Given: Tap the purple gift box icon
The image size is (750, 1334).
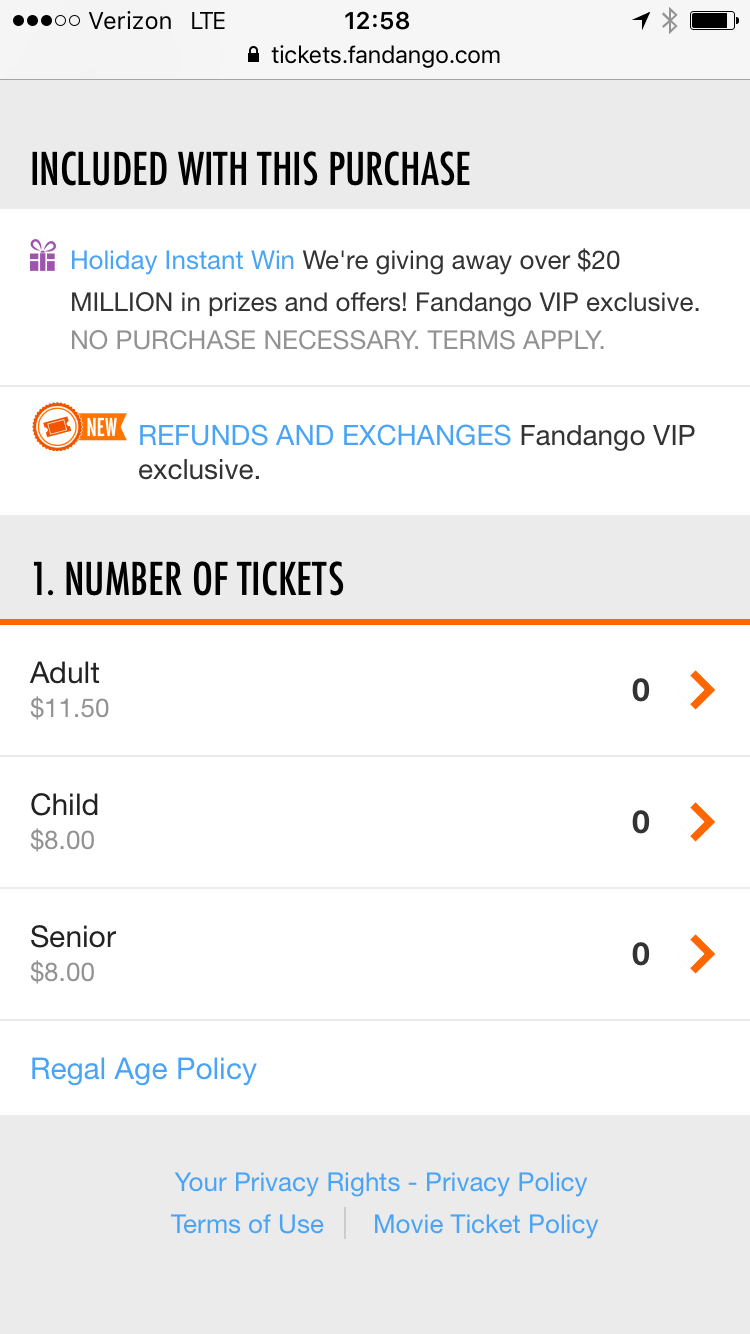Looking at the screenshot, I should point(43,256).
